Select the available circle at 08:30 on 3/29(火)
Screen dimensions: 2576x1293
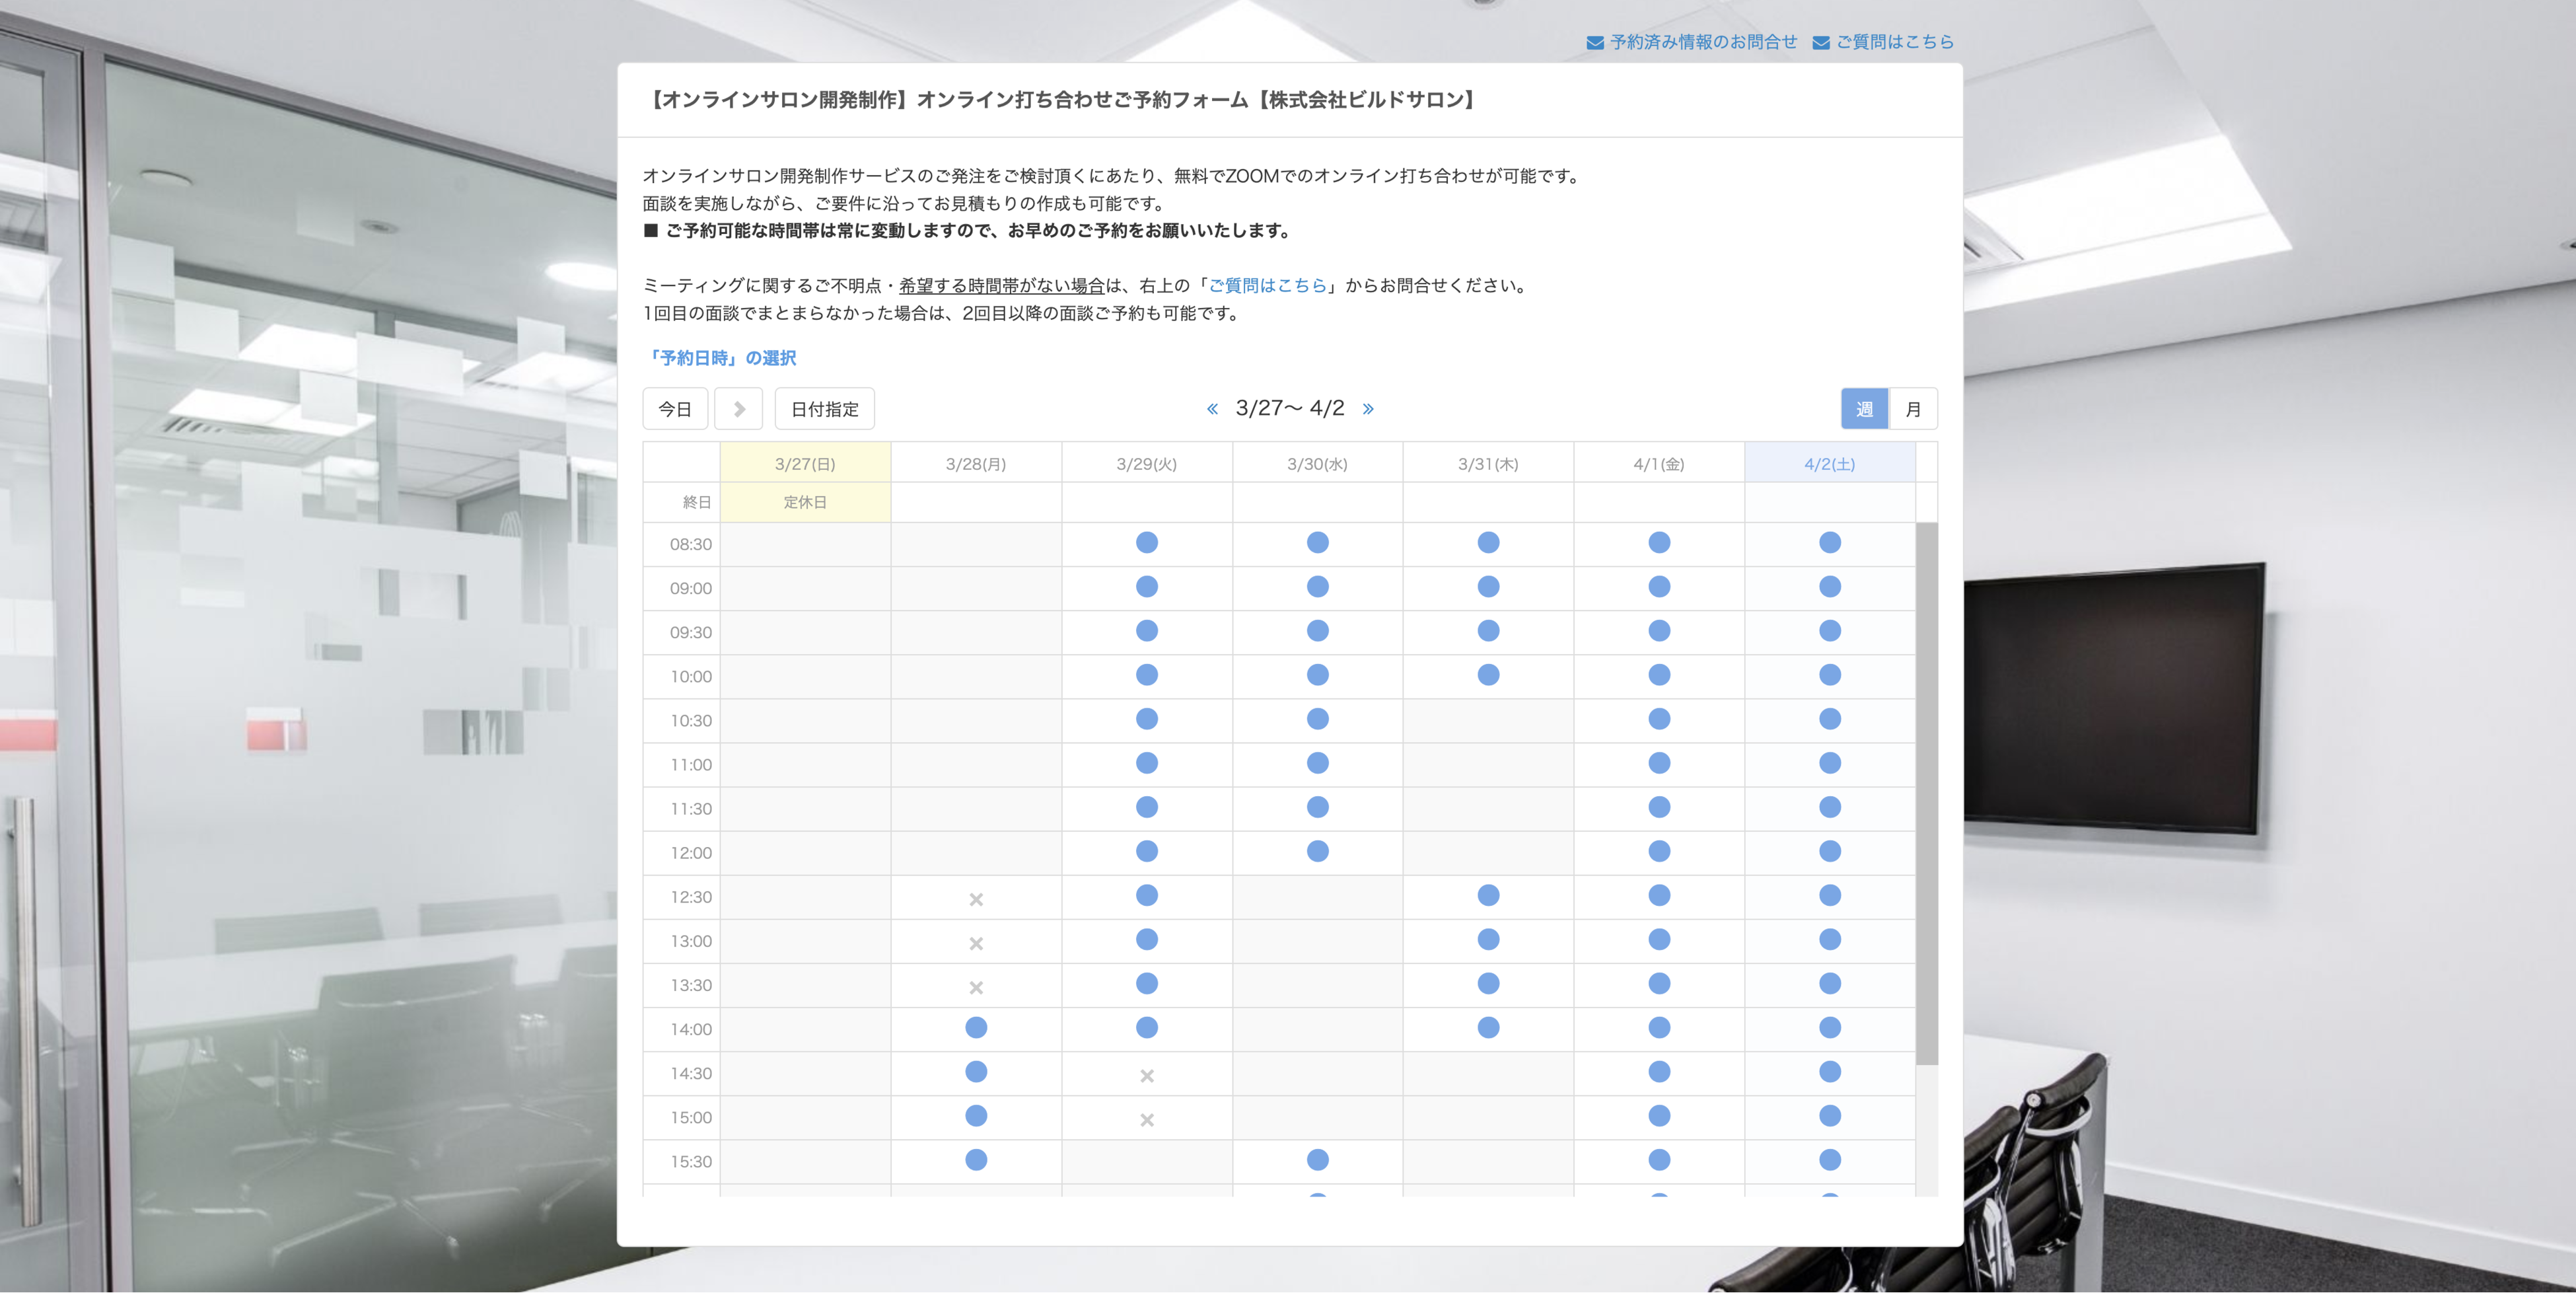(1146, 542)
